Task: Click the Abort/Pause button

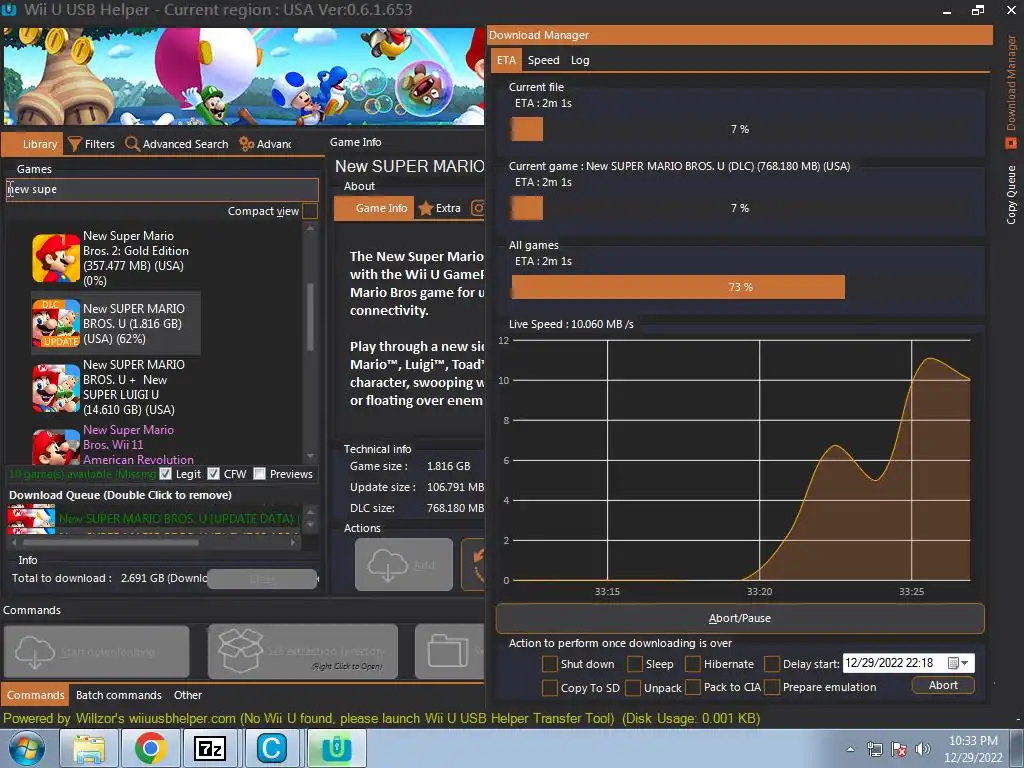Action: coord(740,618)
